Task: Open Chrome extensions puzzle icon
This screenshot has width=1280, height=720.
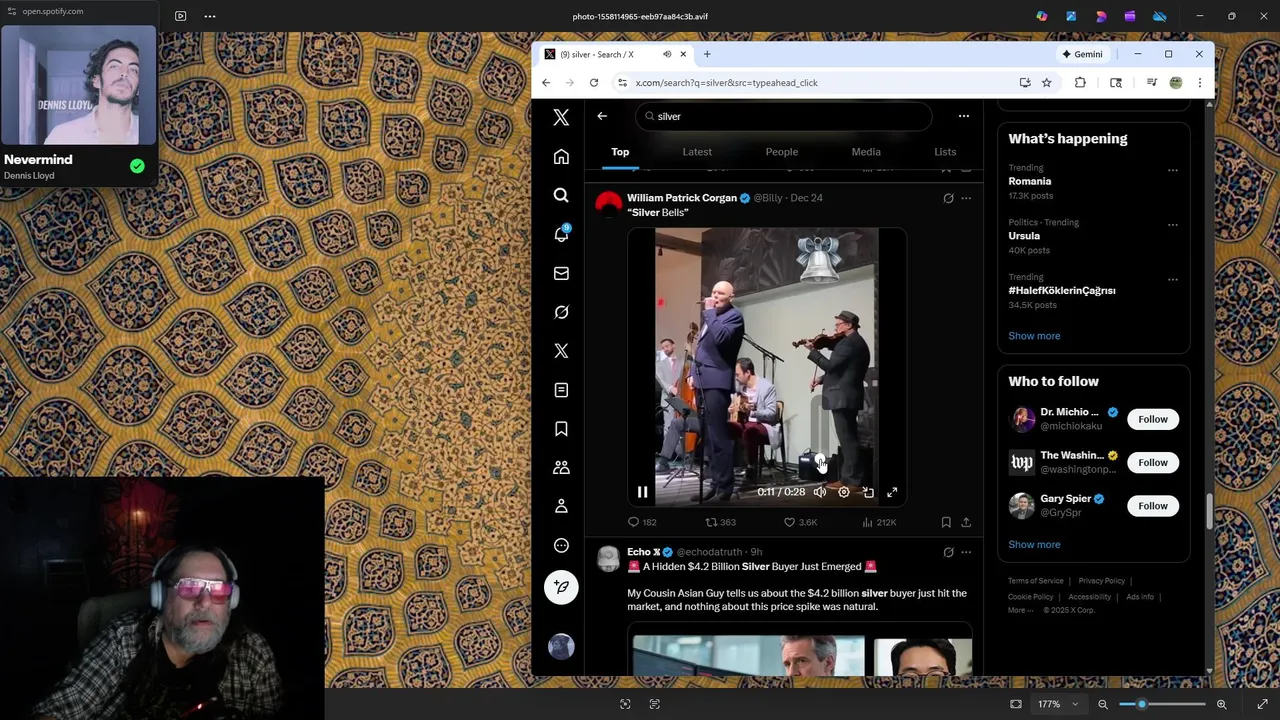Action: [1080, 83]
